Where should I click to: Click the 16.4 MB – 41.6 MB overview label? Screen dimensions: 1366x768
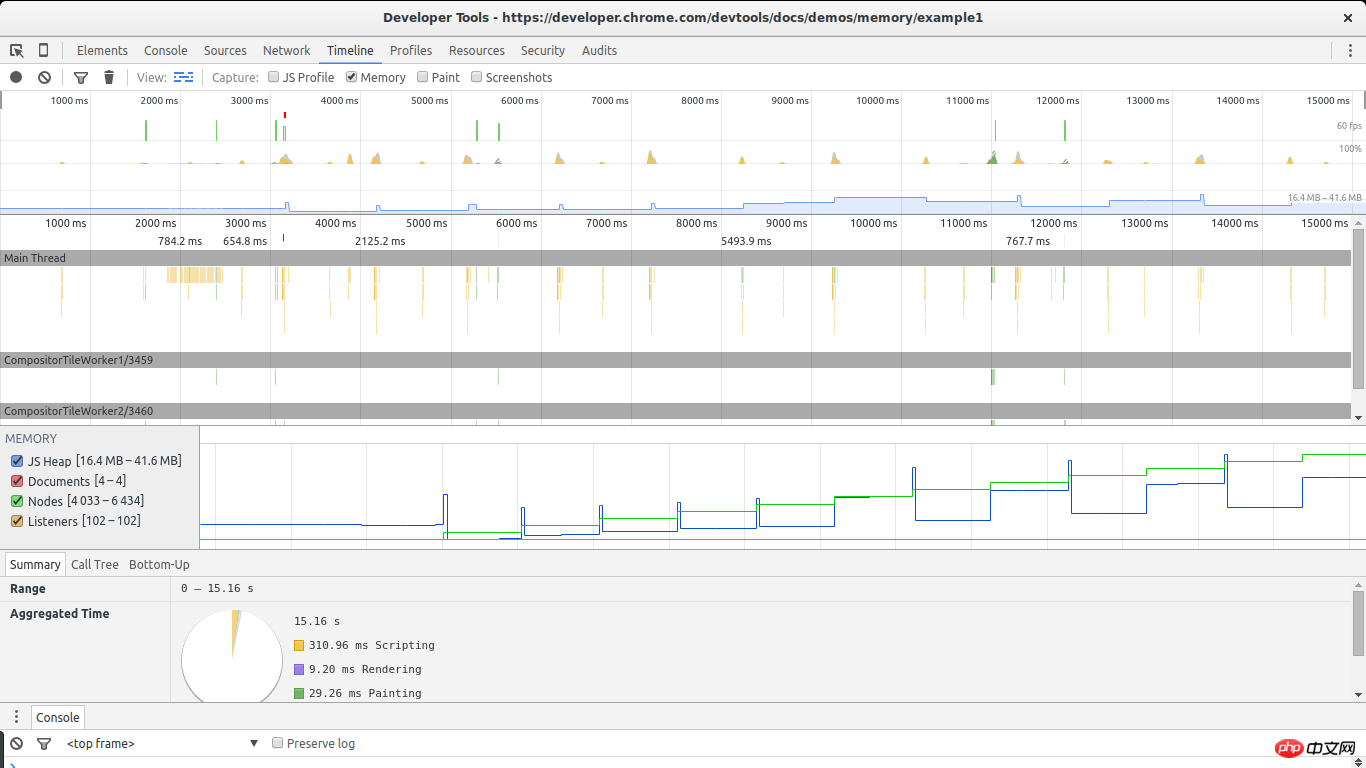(1325, 198)
